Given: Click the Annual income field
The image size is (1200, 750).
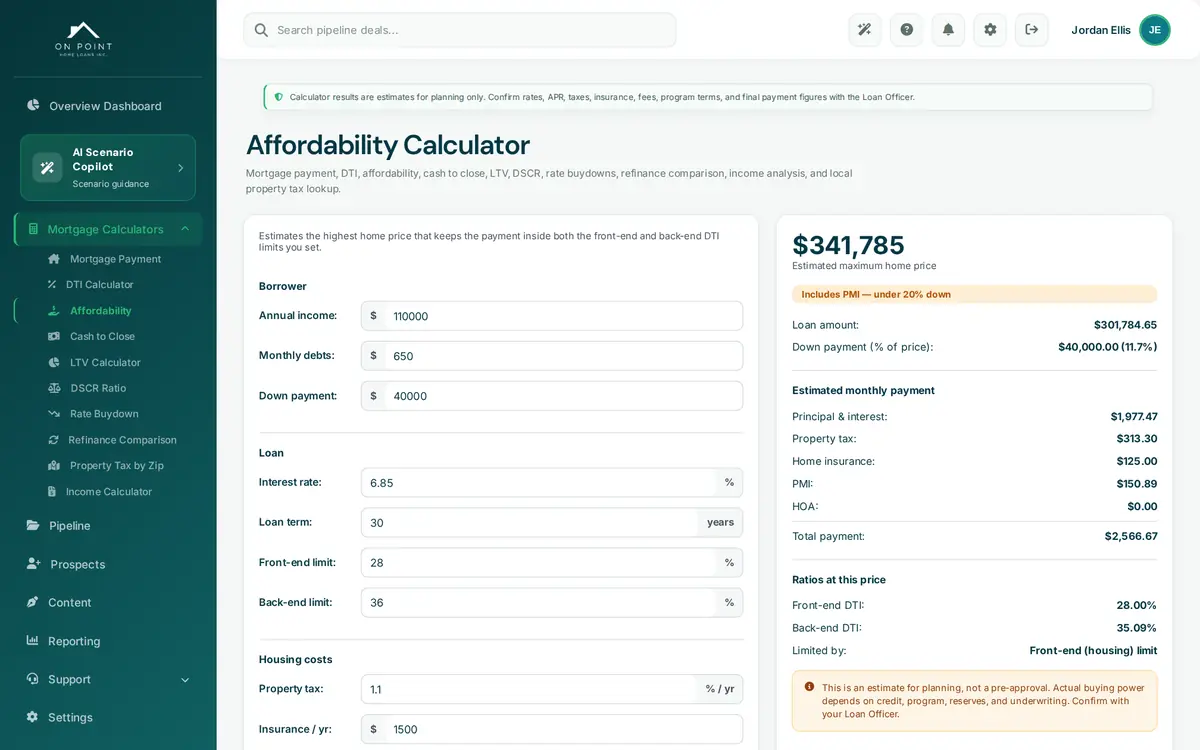Looking at the screenshot, I should click(552, 316).
